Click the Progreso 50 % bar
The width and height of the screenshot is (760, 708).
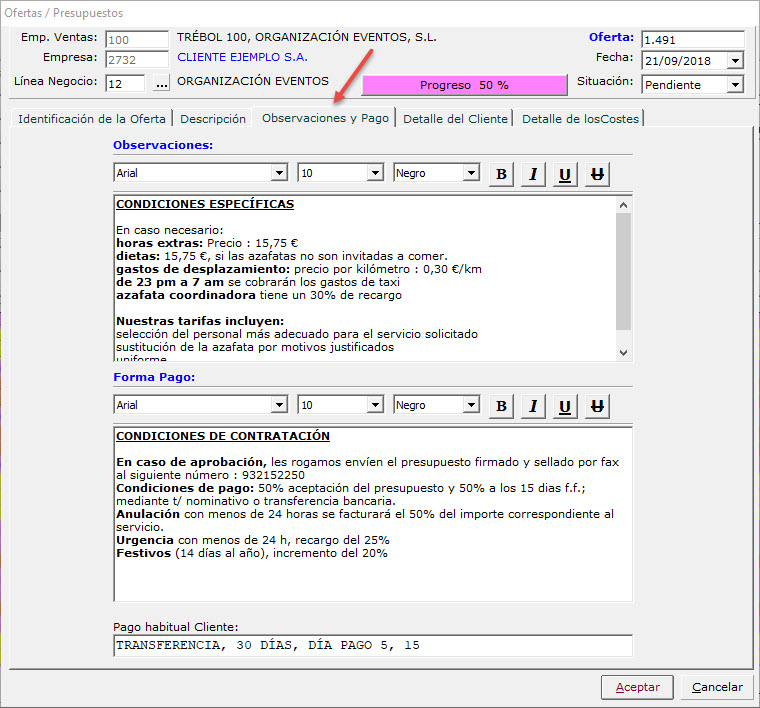[x=464, y=85]
